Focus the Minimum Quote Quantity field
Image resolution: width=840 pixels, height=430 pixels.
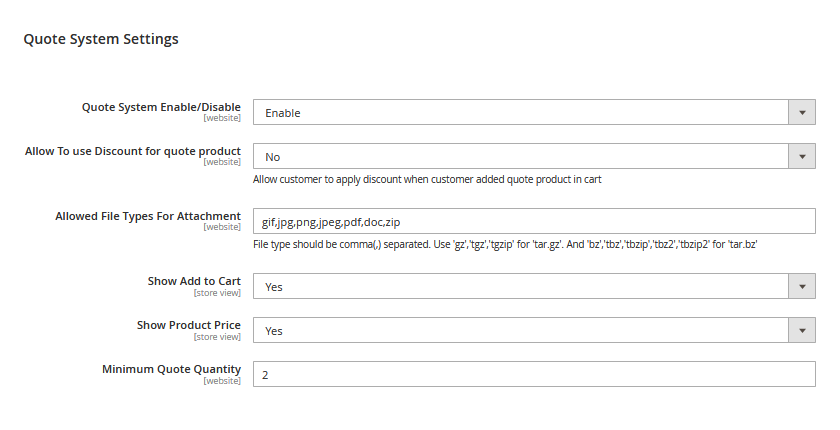click(x=534, y=375)
